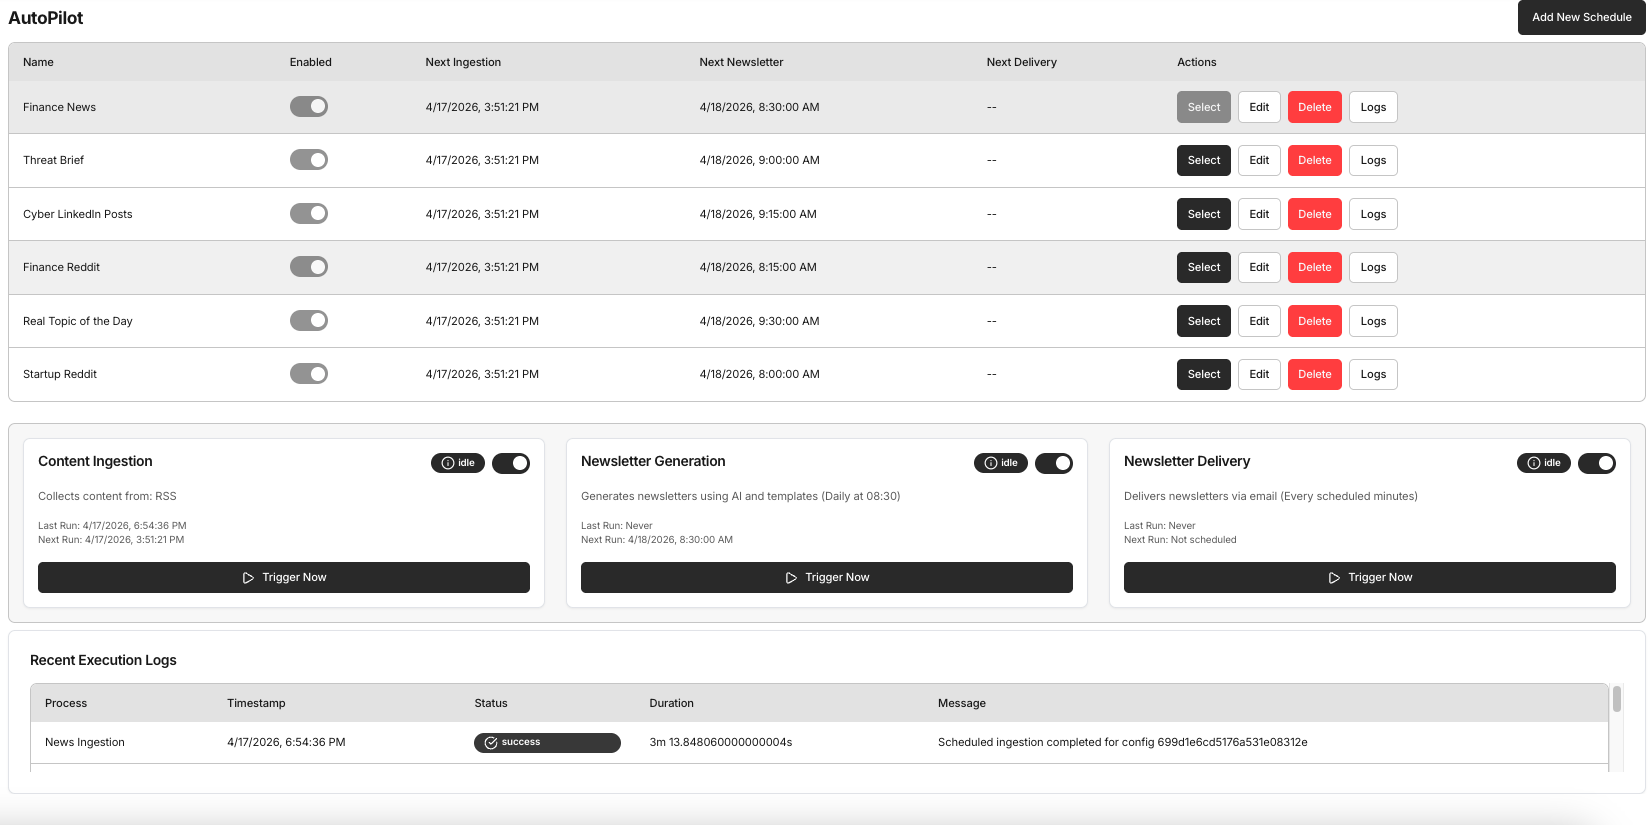Click the idle status badge in Newsletter Delivery
The image size is (1651, 825).
[x=1544, y=463]
